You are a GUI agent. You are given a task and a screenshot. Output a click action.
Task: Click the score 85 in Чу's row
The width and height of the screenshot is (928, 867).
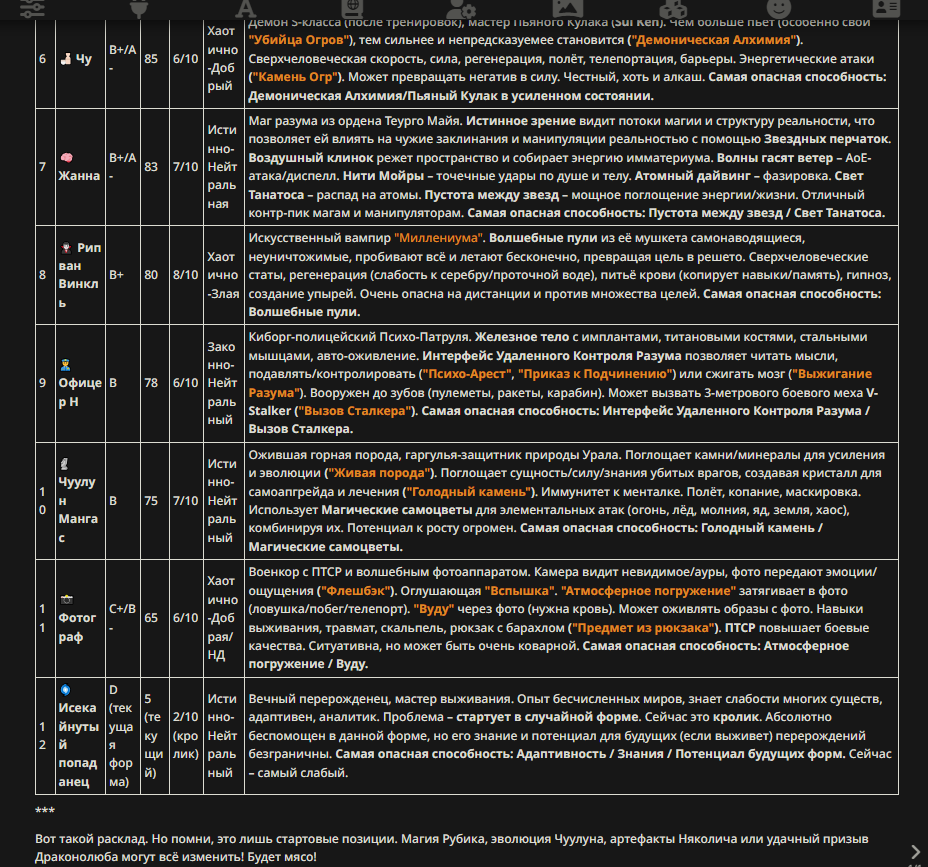(151, 59)
